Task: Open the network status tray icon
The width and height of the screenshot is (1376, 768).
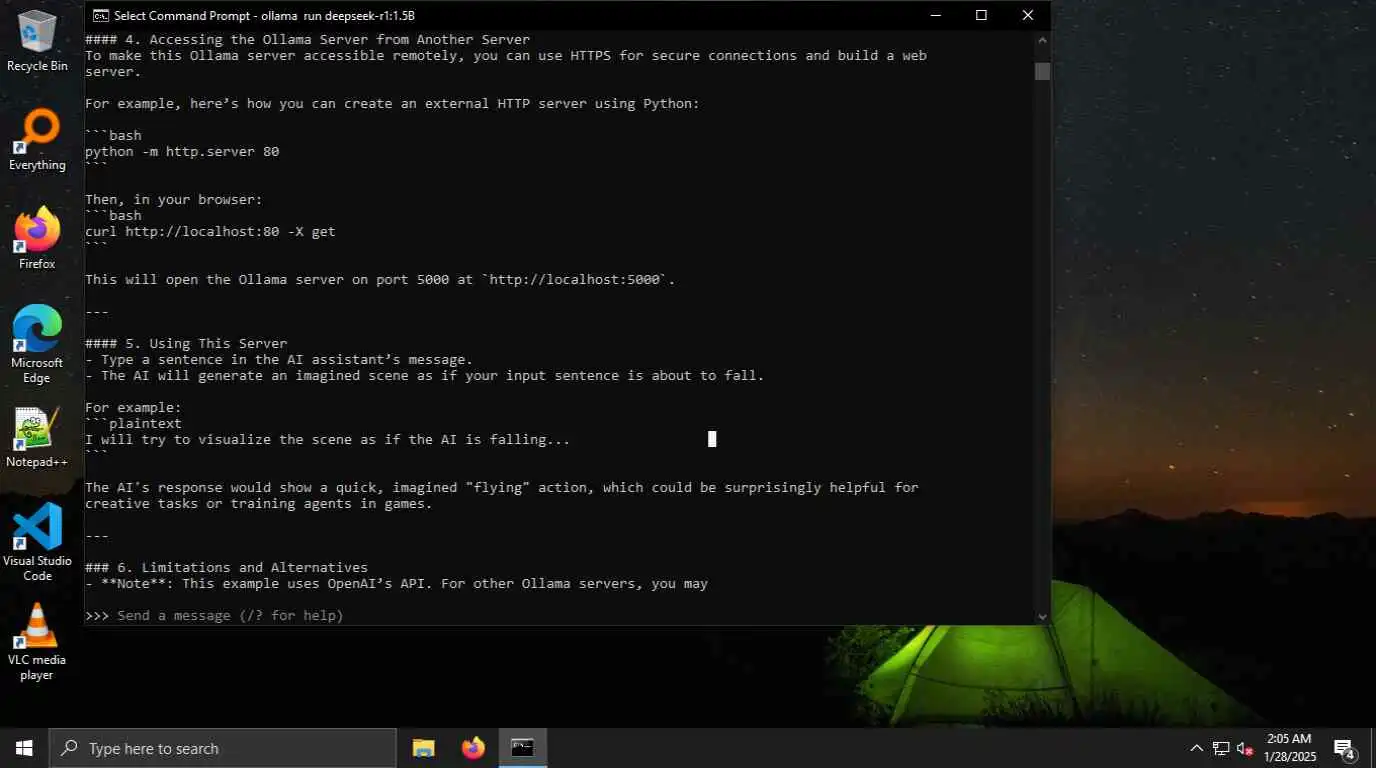Action: pos(1221,748)
